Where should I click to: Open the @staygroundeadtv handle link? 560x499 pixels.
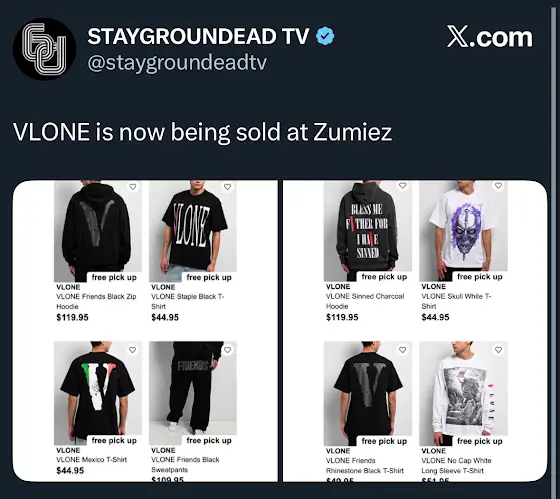click(177, 63)
